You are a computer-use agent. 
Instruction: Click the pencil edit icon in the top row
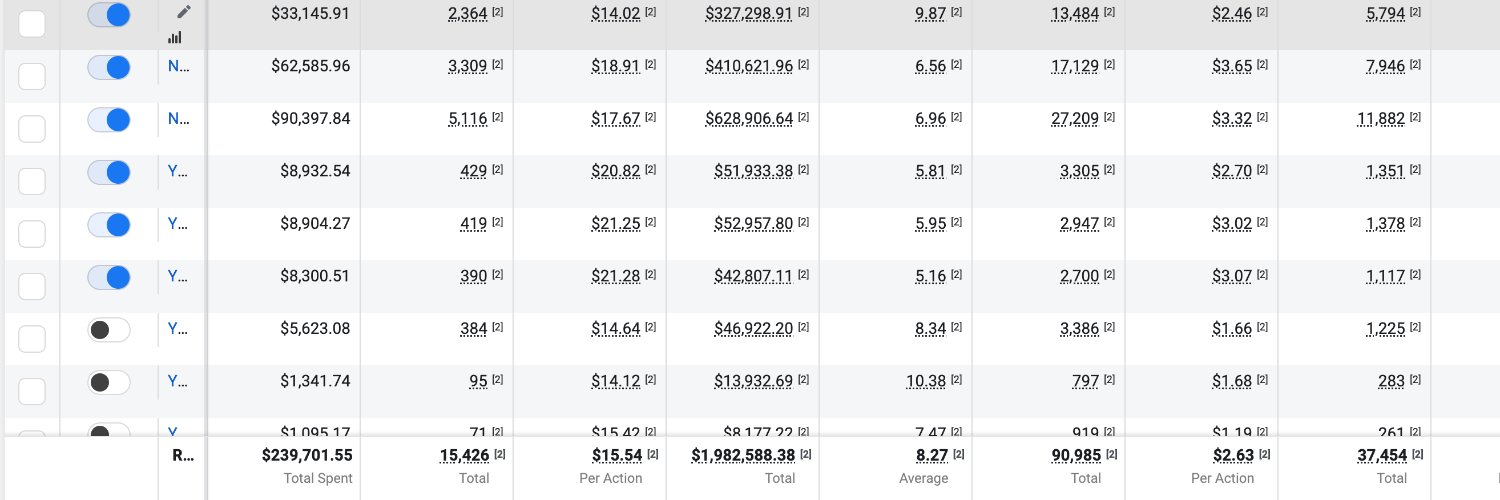[x=182, y=12]
